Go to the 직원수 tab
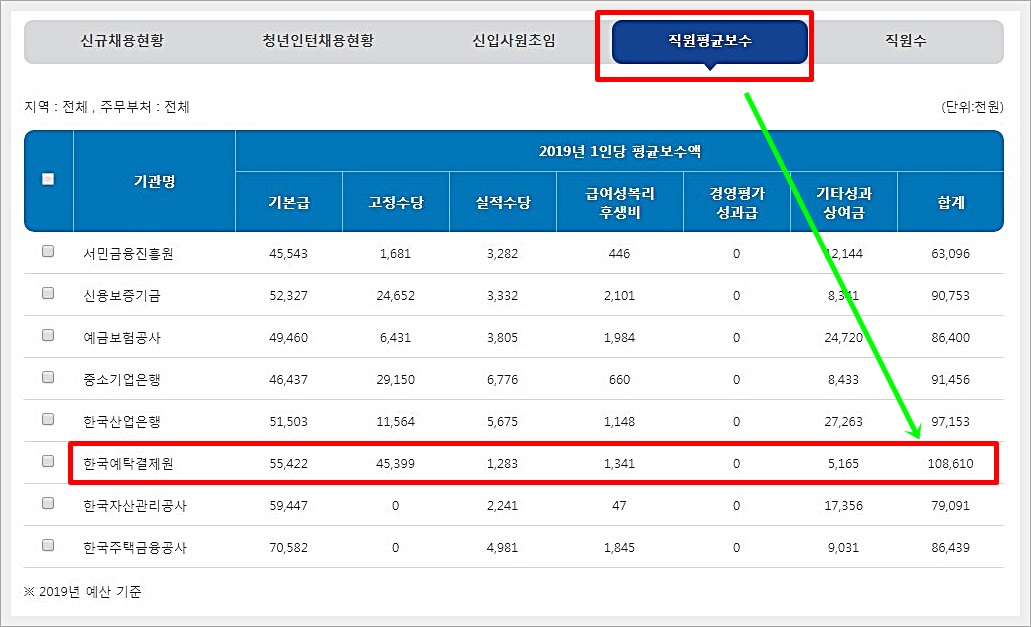Image resolution: width=1031 pixels, height=627 pixels. point(905,41)
